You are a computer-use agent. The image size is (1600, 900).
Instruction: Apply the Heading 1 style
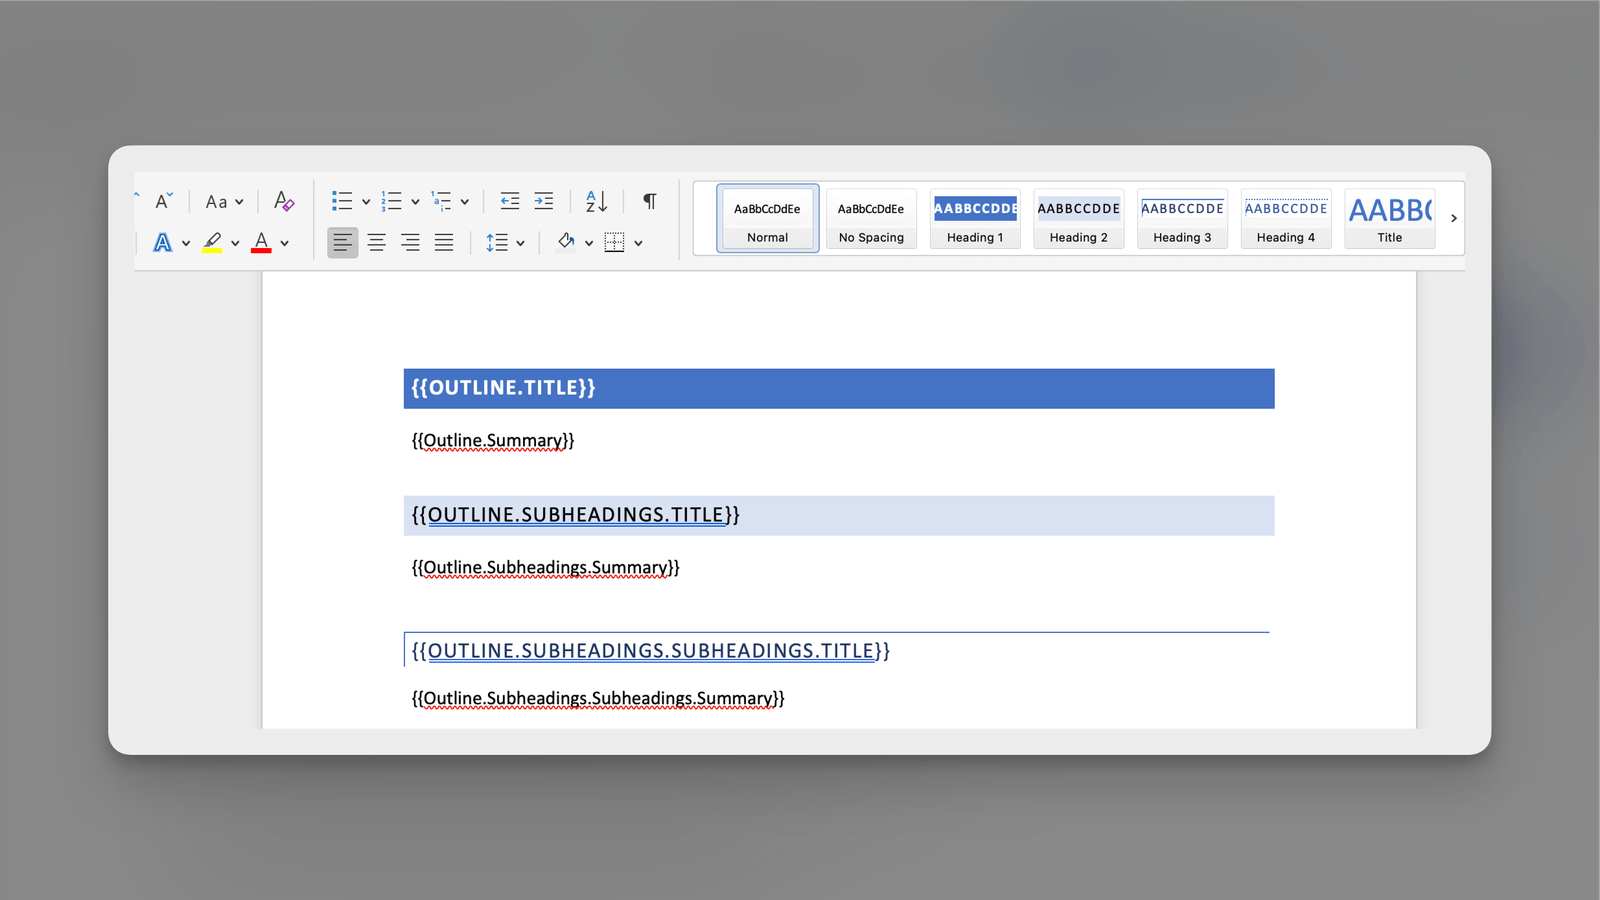(974, 218)
